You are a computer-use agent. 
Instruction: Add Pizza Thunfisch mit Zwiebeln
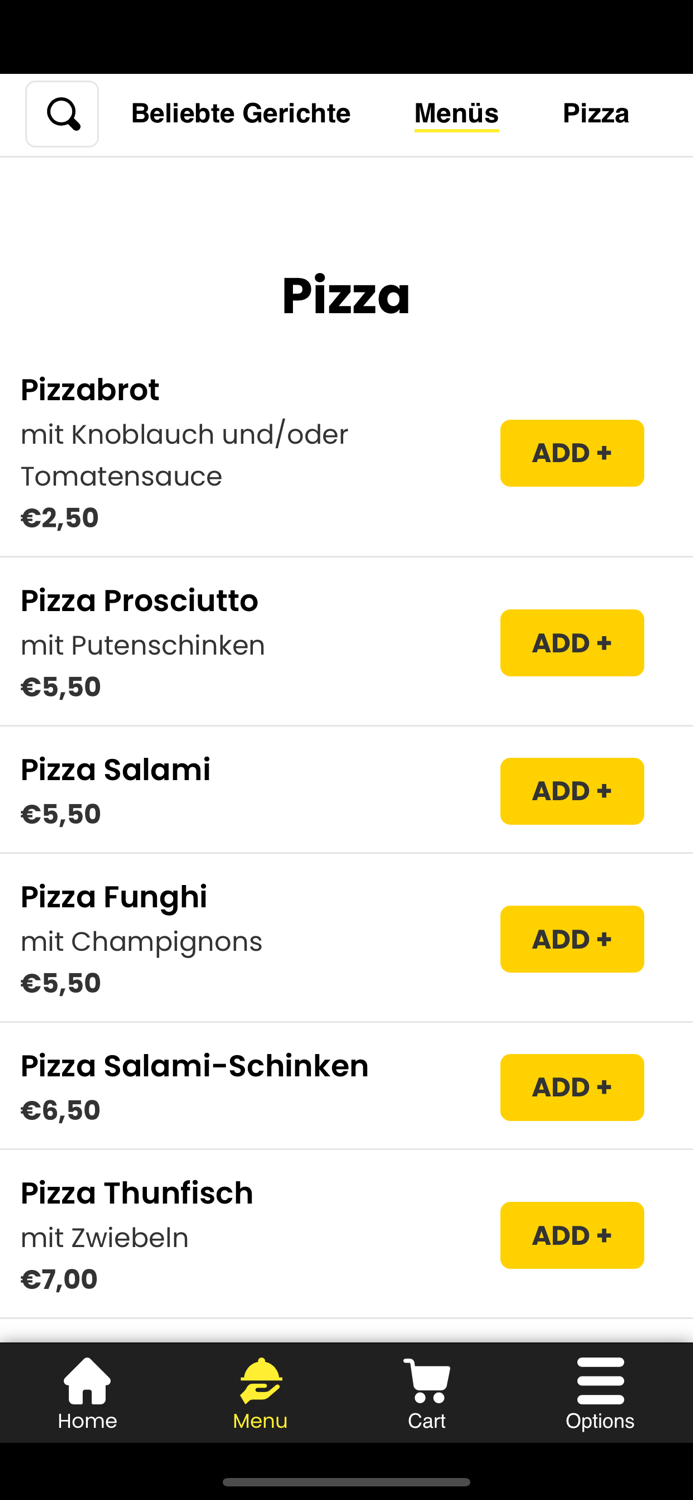[x=572, y=1235]
